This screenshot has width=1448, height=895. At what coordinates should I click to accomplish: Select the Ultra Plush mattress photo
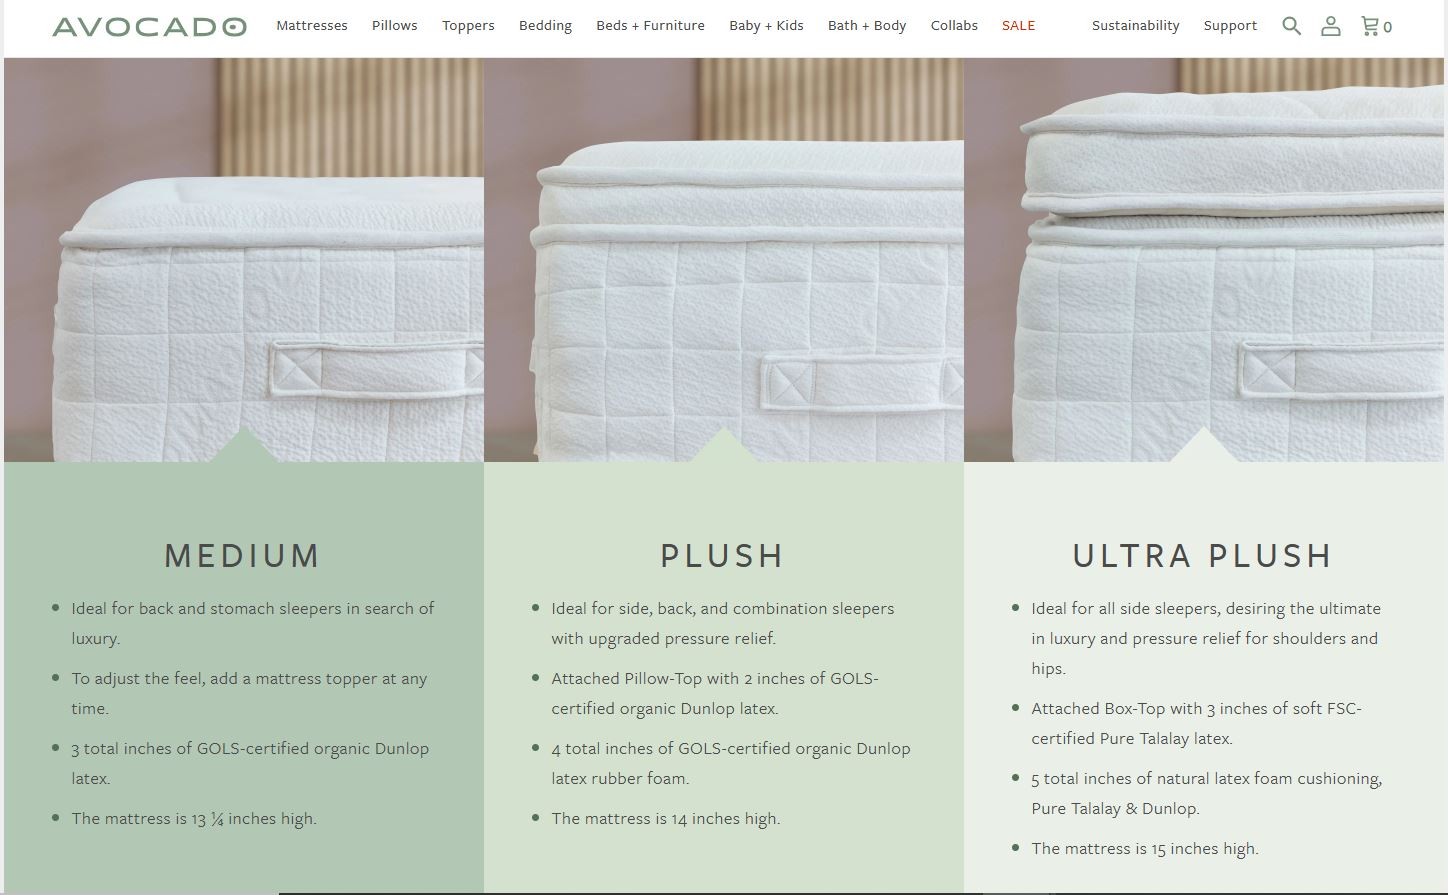(1204, 260)
